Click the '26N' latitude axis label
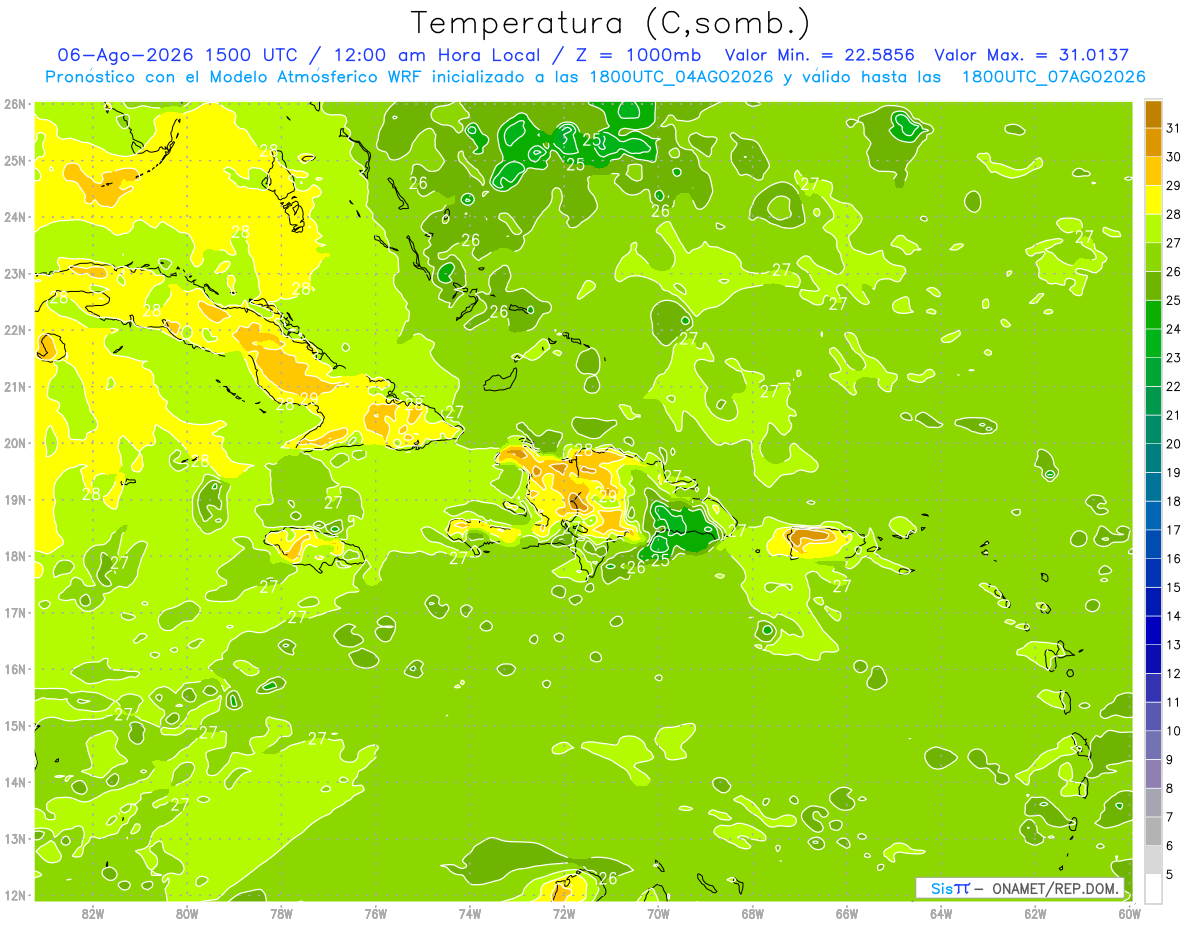This screenshot has height=927, width=1200. click(15, 104)
